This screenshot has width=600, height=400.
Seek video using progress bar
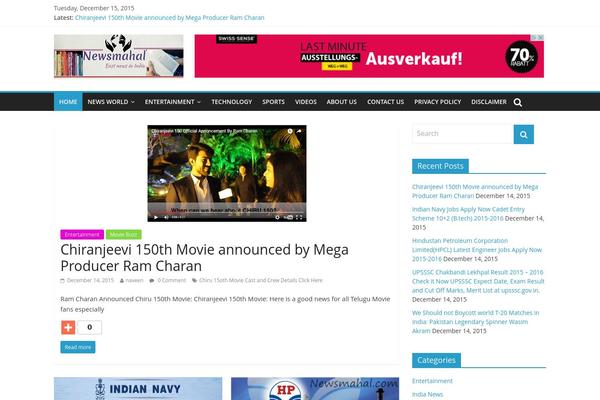(x=227, y=212)
